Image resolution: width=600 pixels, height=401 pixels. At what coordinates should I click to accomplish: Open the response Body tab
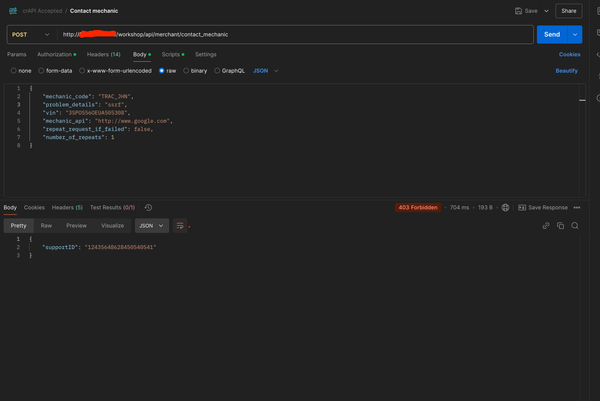click(x=10, y=207)
